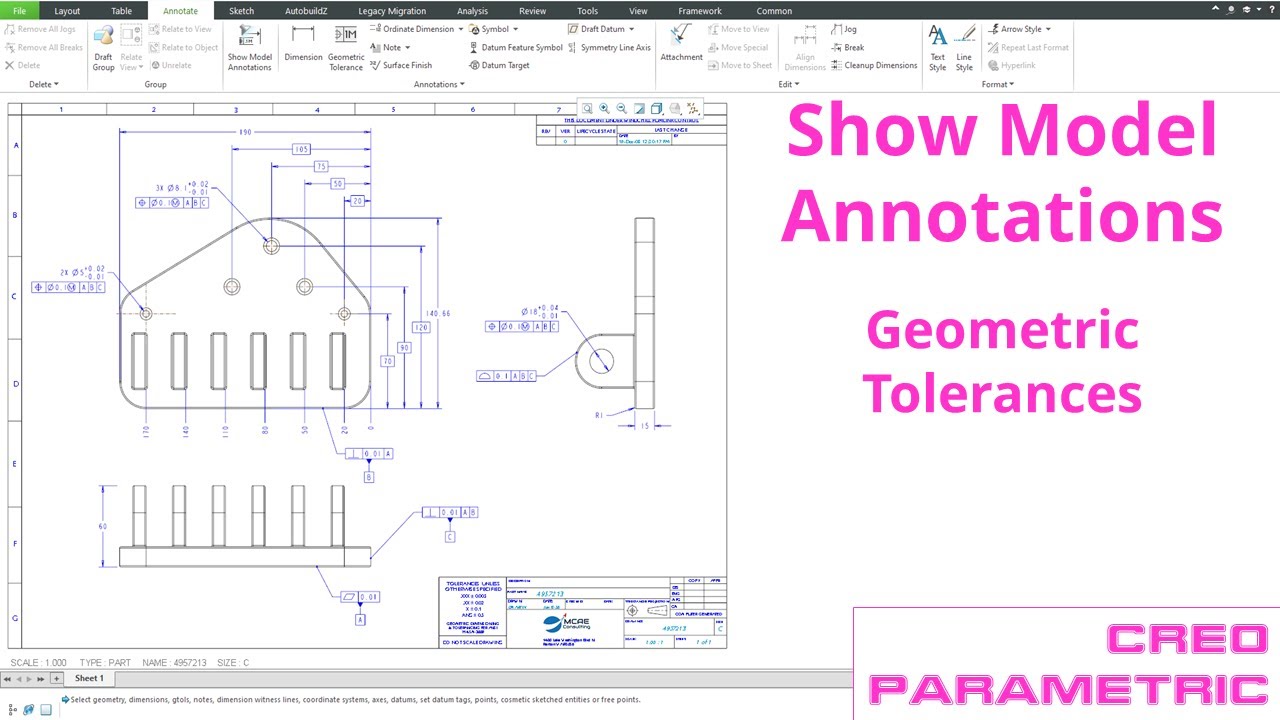Switch to the Sketch tab
This screenshot has width=1280, height=720.
(241, 11)
